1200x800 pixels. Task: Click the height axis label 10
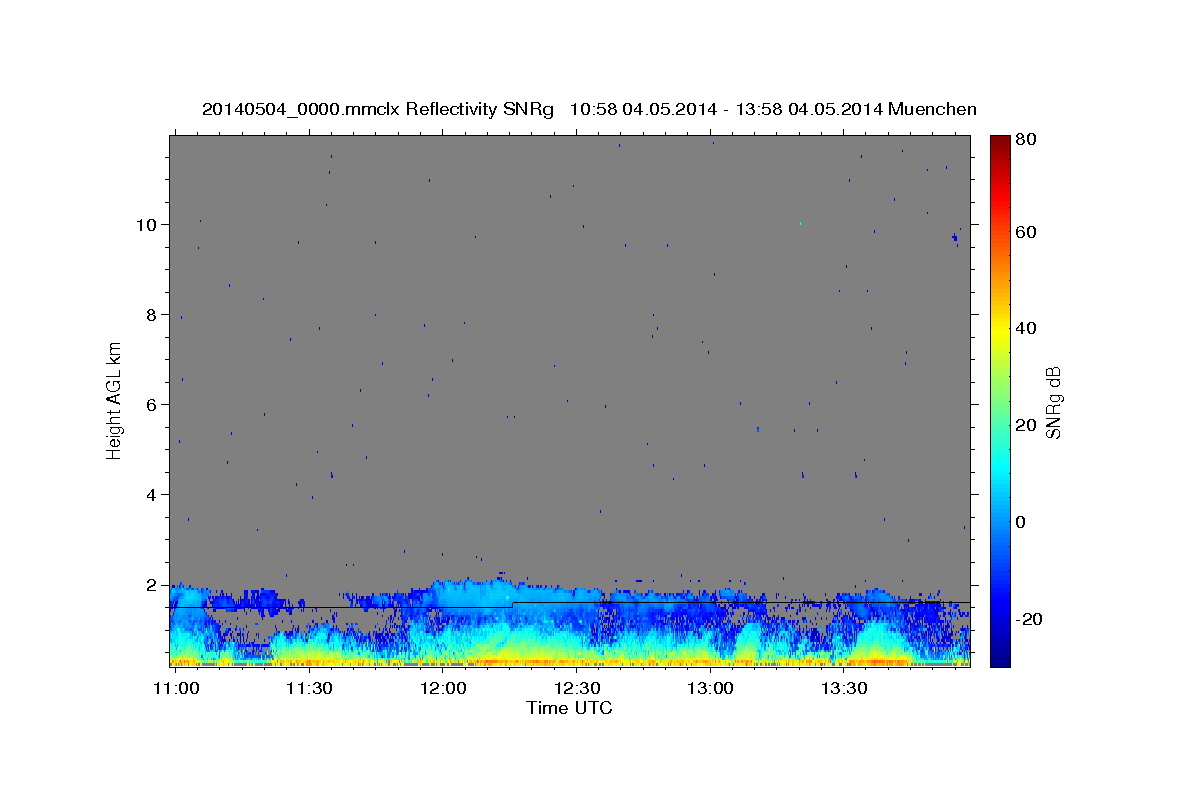[x=148, y=224]
